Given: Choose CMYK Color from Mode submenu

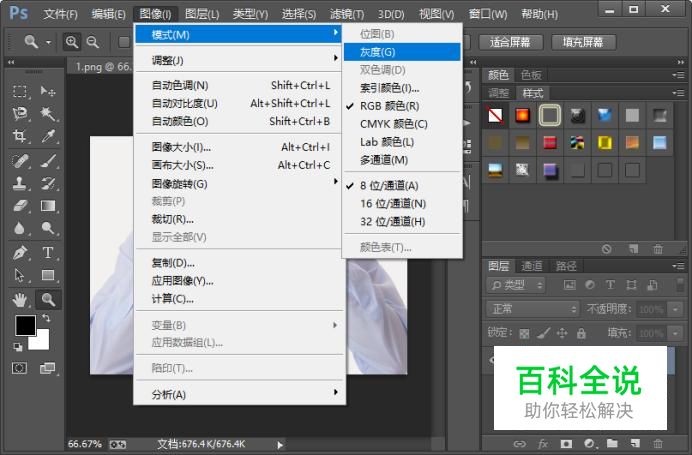Looking at the screenshot, I should click(402, 124).
